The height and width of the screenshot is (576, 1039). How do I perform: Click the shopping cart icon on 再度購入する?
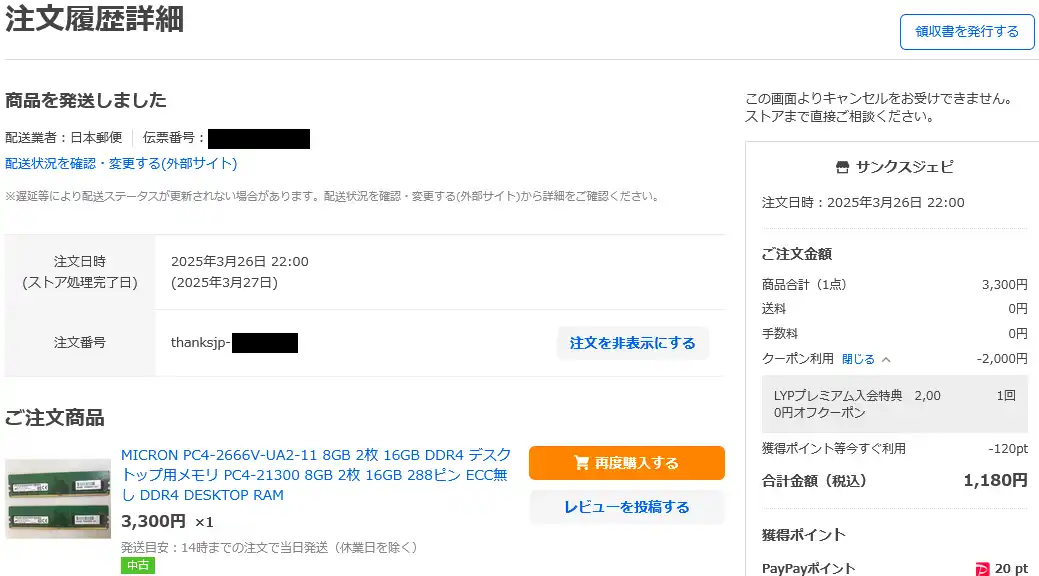[581, 462]
